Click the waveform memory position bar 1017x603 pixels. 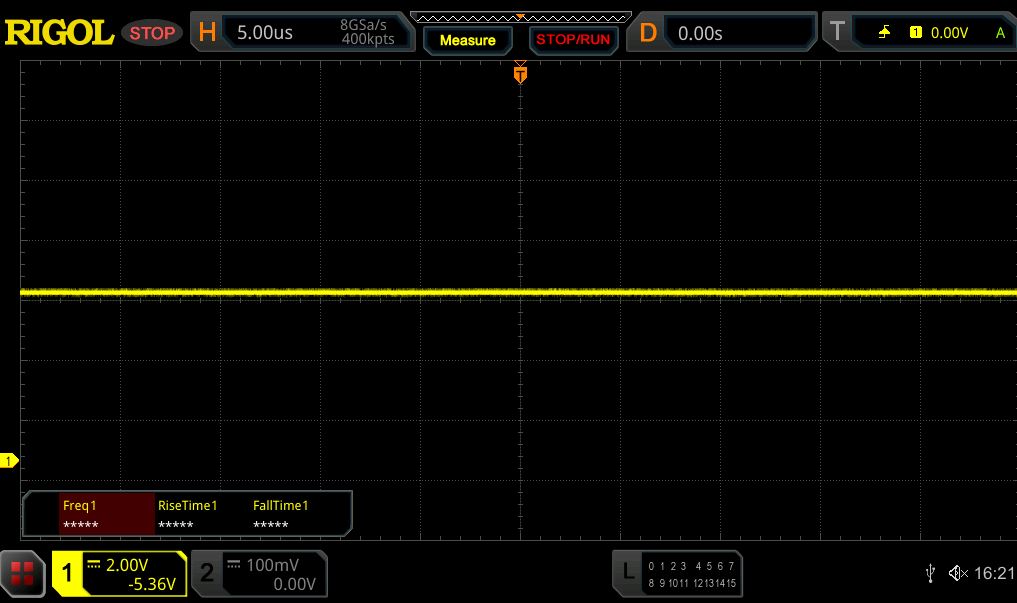pos(520,17)
